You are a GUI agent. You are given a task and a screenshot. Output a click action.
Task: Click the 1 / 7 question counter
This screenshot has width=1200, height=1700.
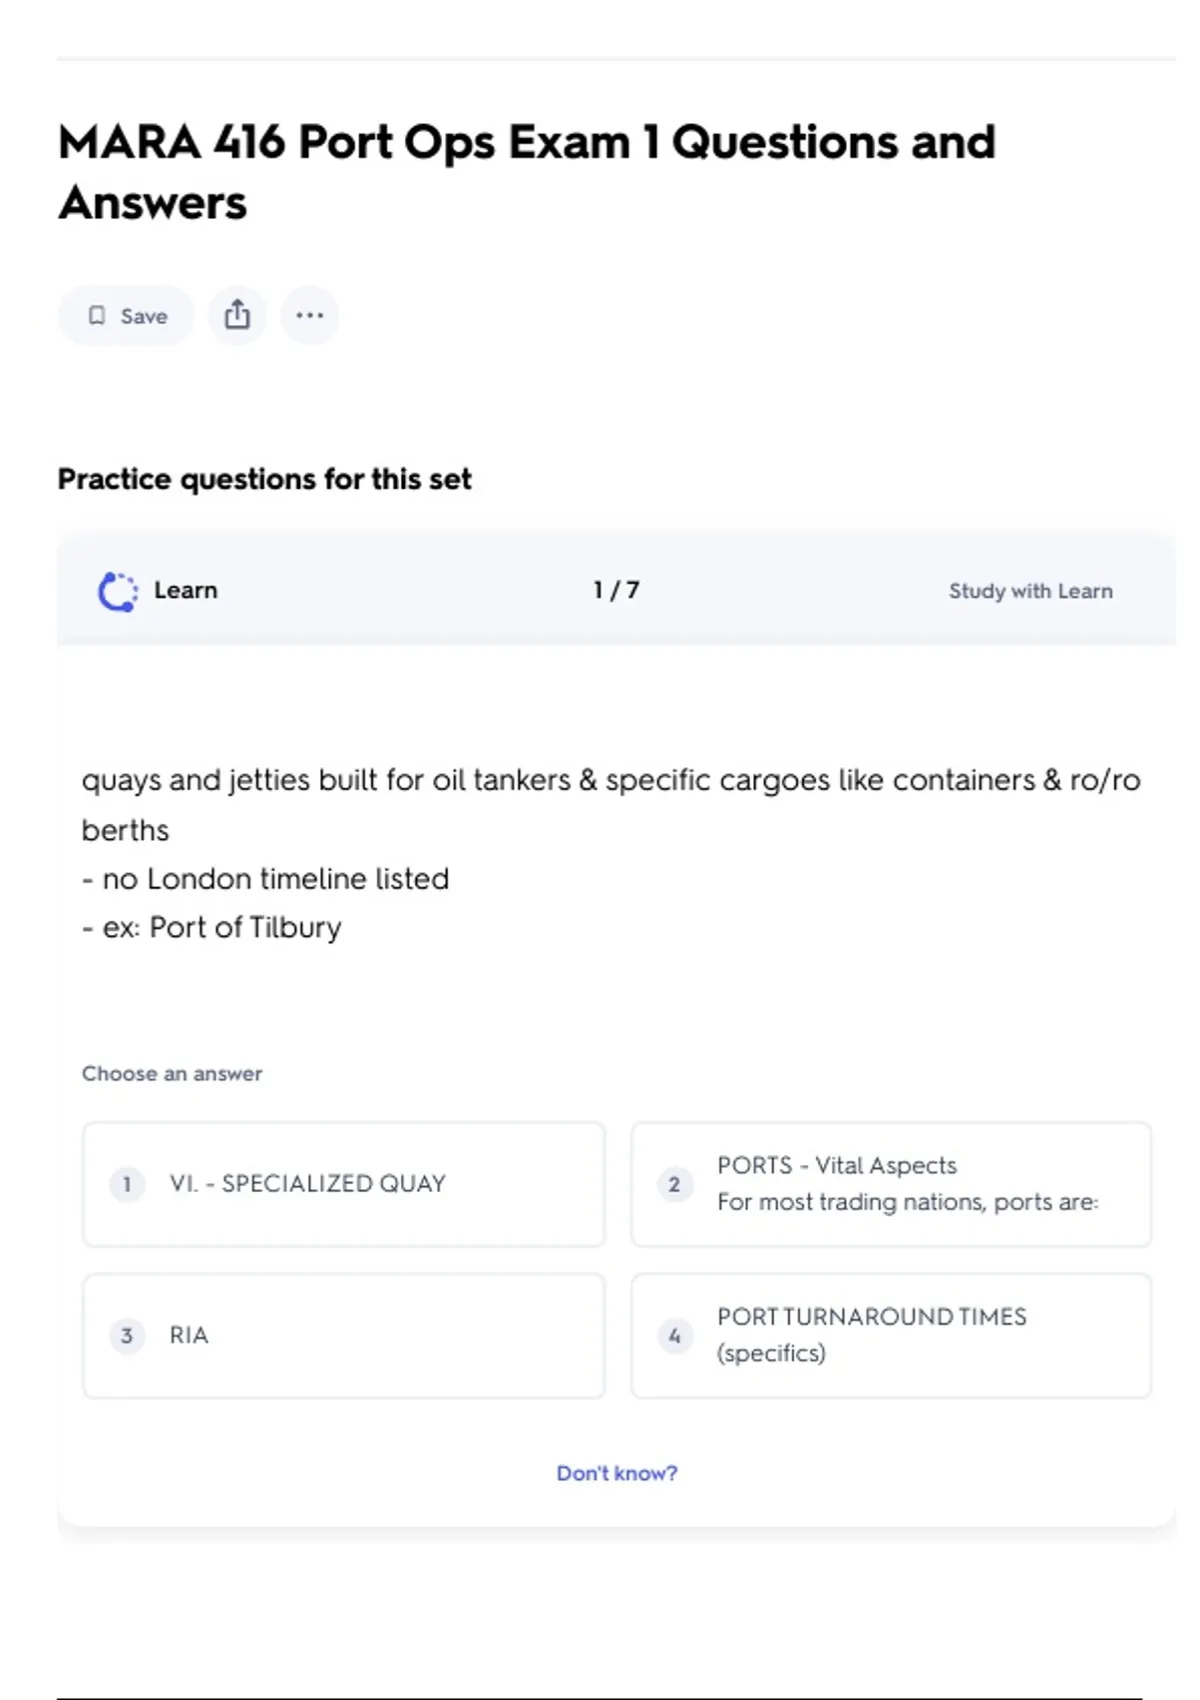[616, 590]
